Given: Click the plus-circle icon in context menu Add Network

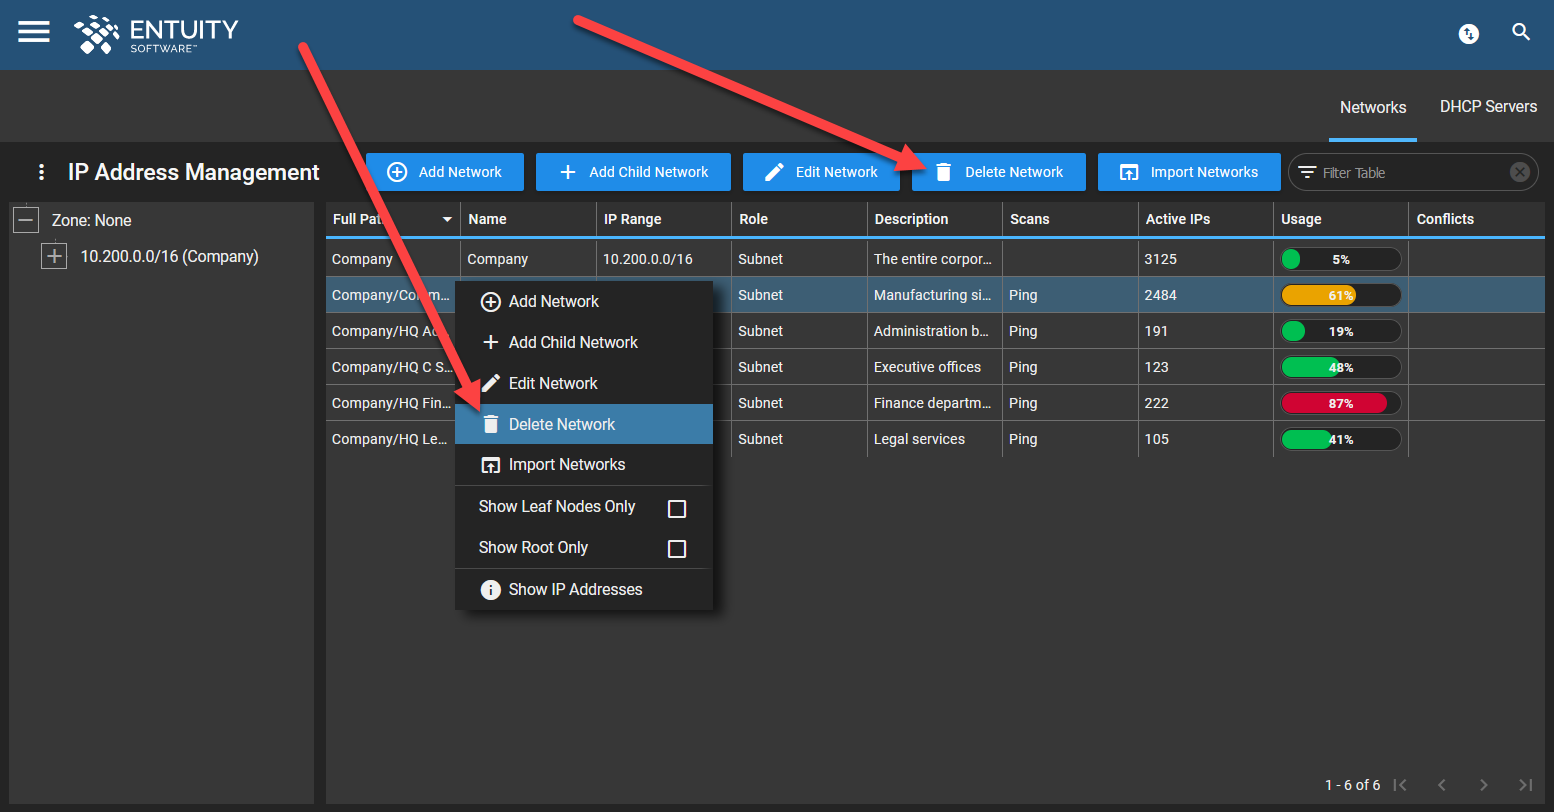Looking at the screenshot, I should click(x=490, y=302).
